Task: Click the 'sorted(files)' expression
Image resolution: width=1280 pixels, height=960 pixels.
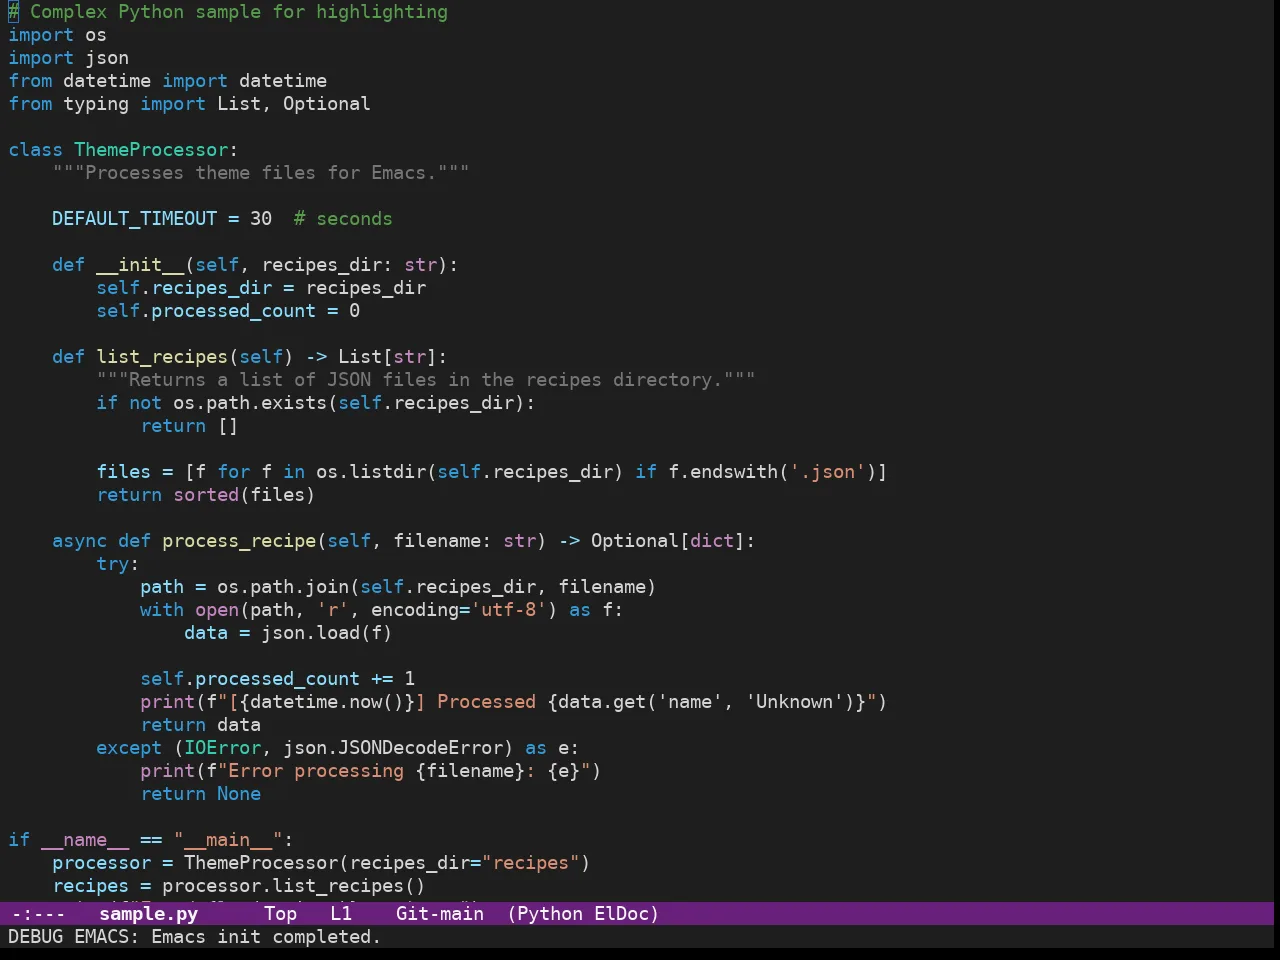Action: (244, 495)
